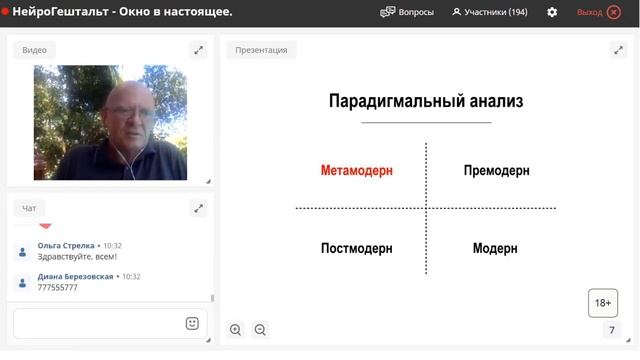Click the red down-pointing chat marker

pyautogui.click(x=45, y=226)
